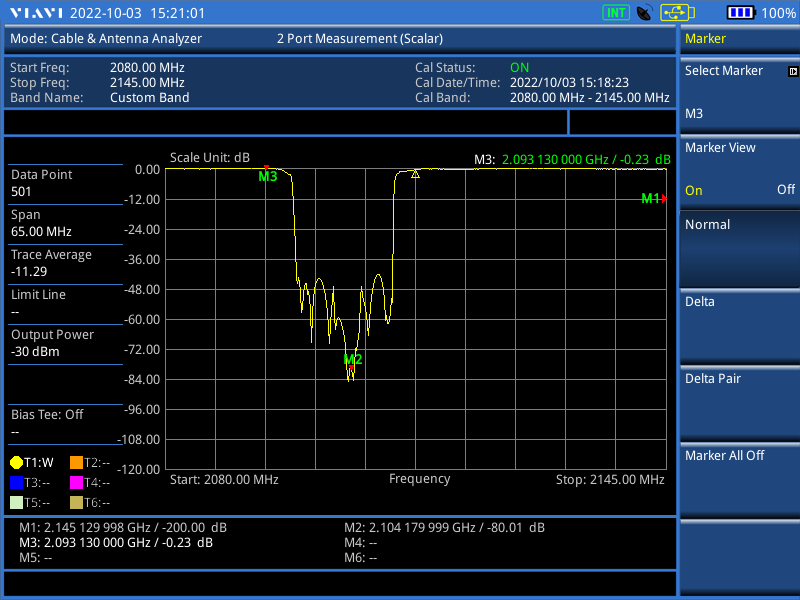Click the green M3 readout above graph
The height and width of the screenshot is (600, 800).
click(x=572, y=160)
